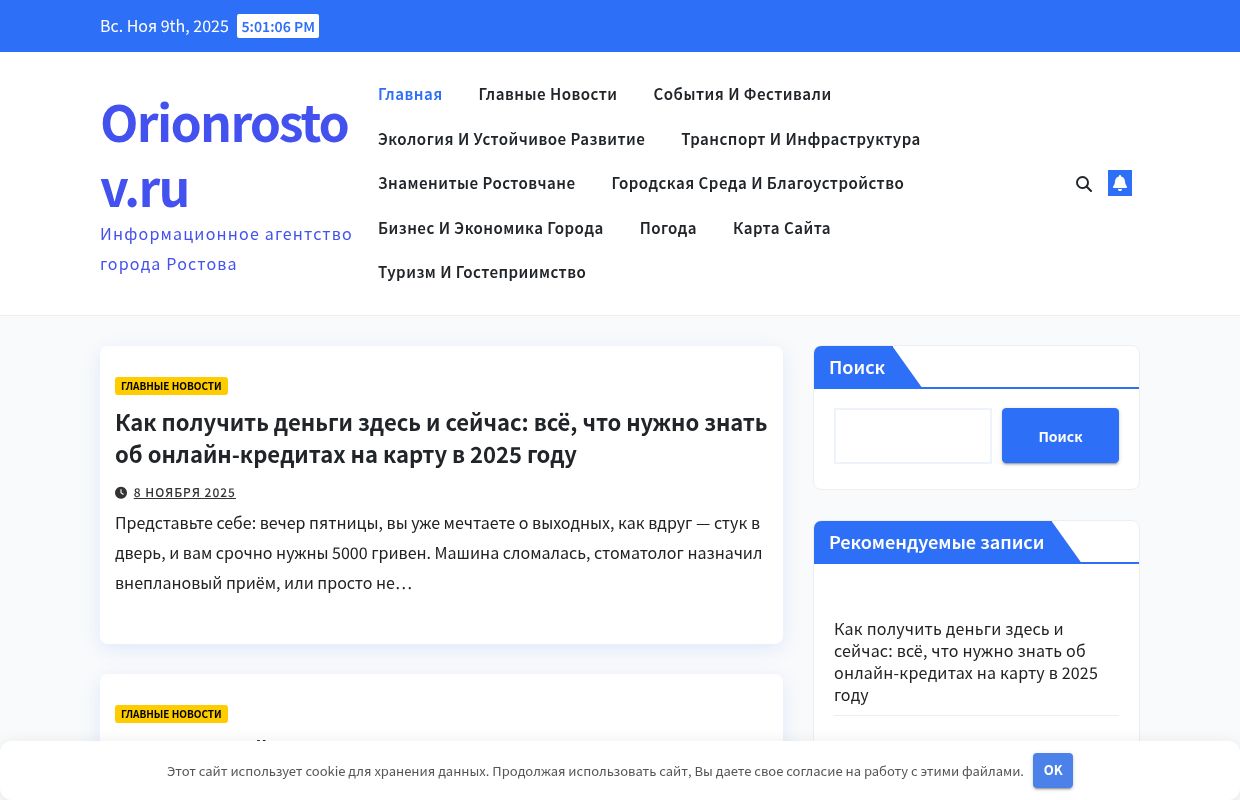
Task: Click the Поиск search button
Action: pyautogui.click(x=1060, y=436)
